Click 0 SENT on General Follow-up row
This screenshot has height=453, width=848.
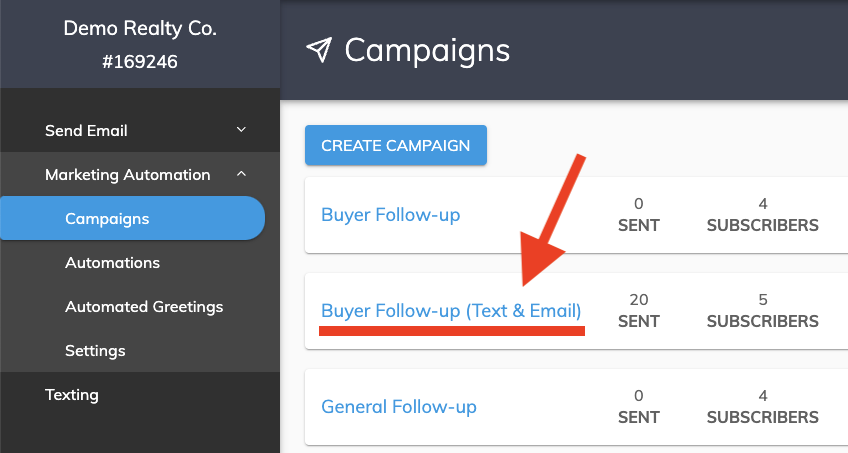(639, 407)
